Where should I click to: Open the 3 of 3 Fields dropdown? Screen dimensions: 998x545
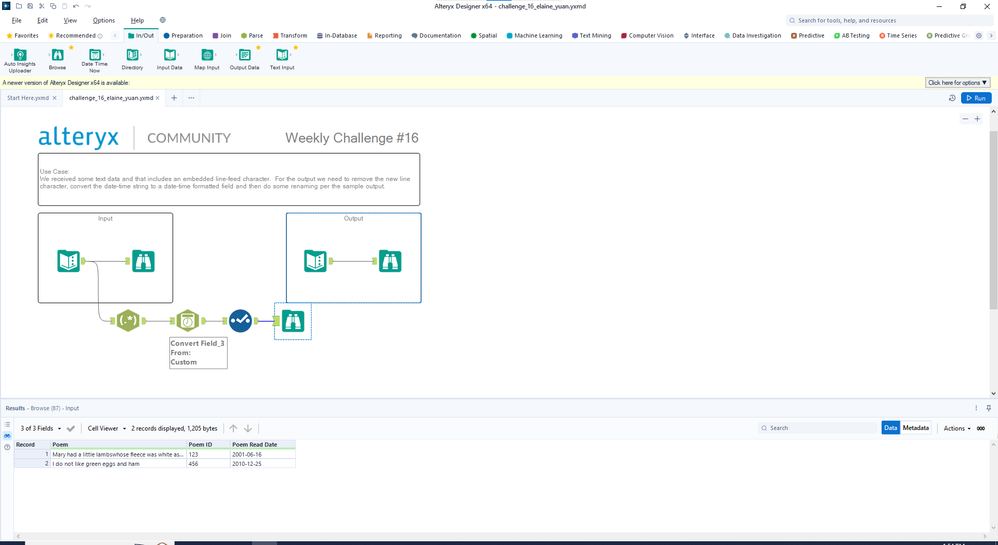pyautogui.click(x=41, y=428)
